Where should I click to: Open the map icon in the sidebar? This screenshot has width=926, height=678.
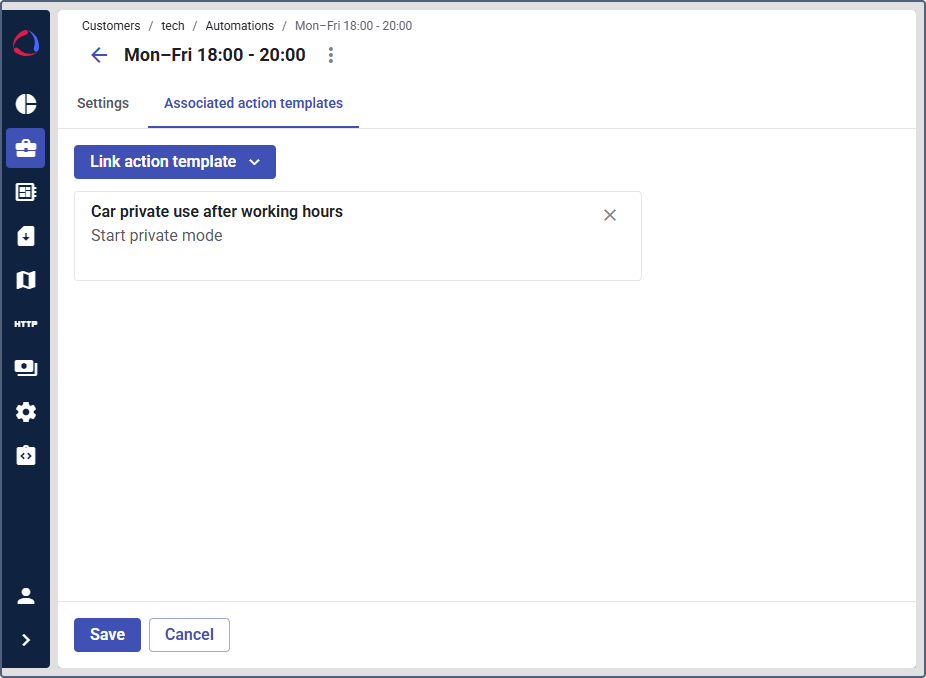point(25,279)
